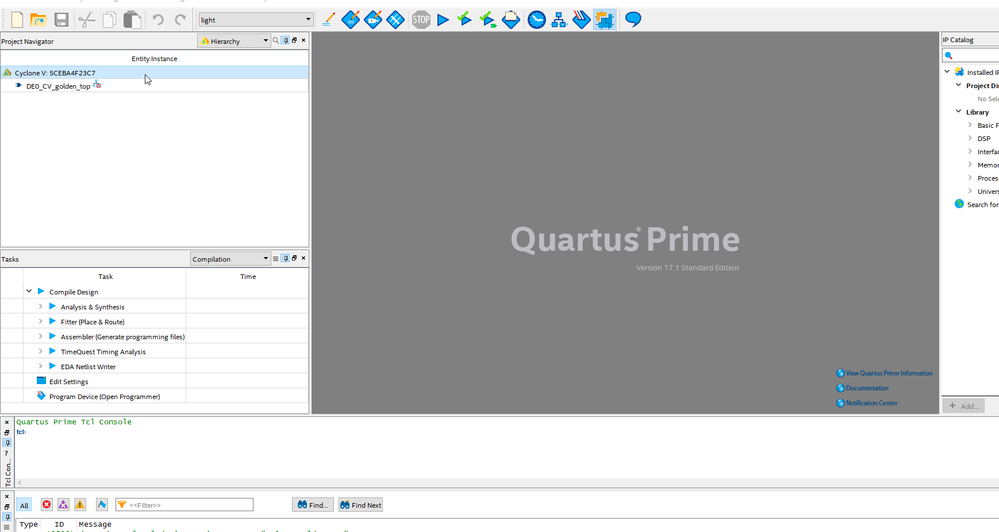Toggle the pin icon on Project Navigator
This screenshot has height=532, width=999.
pyautogui.click(x=285, y=40)
